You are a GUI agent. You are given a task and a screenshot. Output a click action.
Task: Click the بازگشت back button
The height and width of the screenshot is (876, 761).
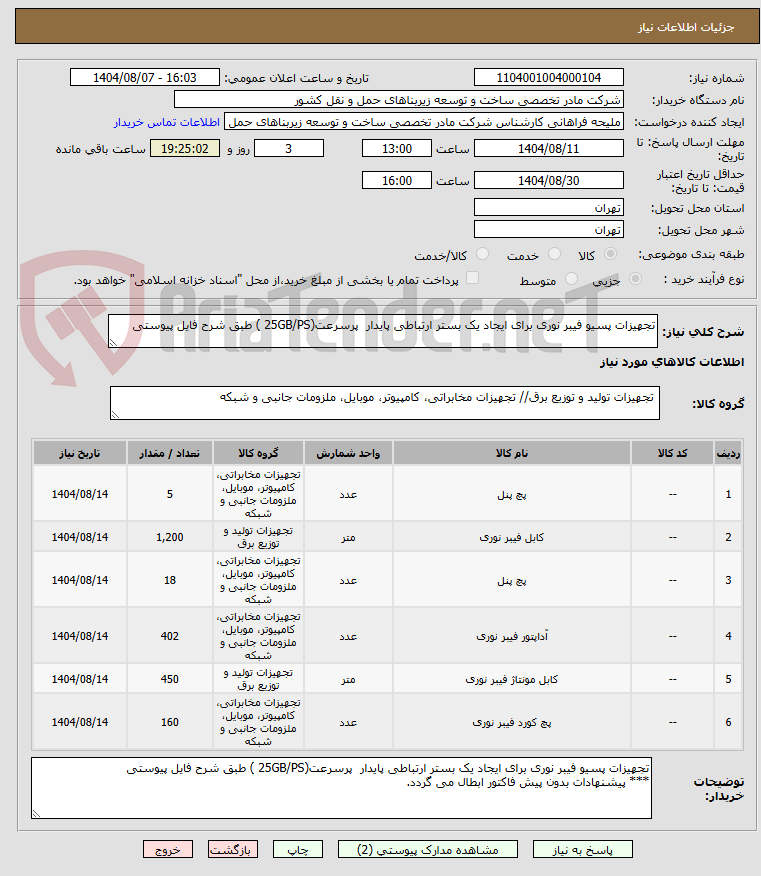point(233,850)
